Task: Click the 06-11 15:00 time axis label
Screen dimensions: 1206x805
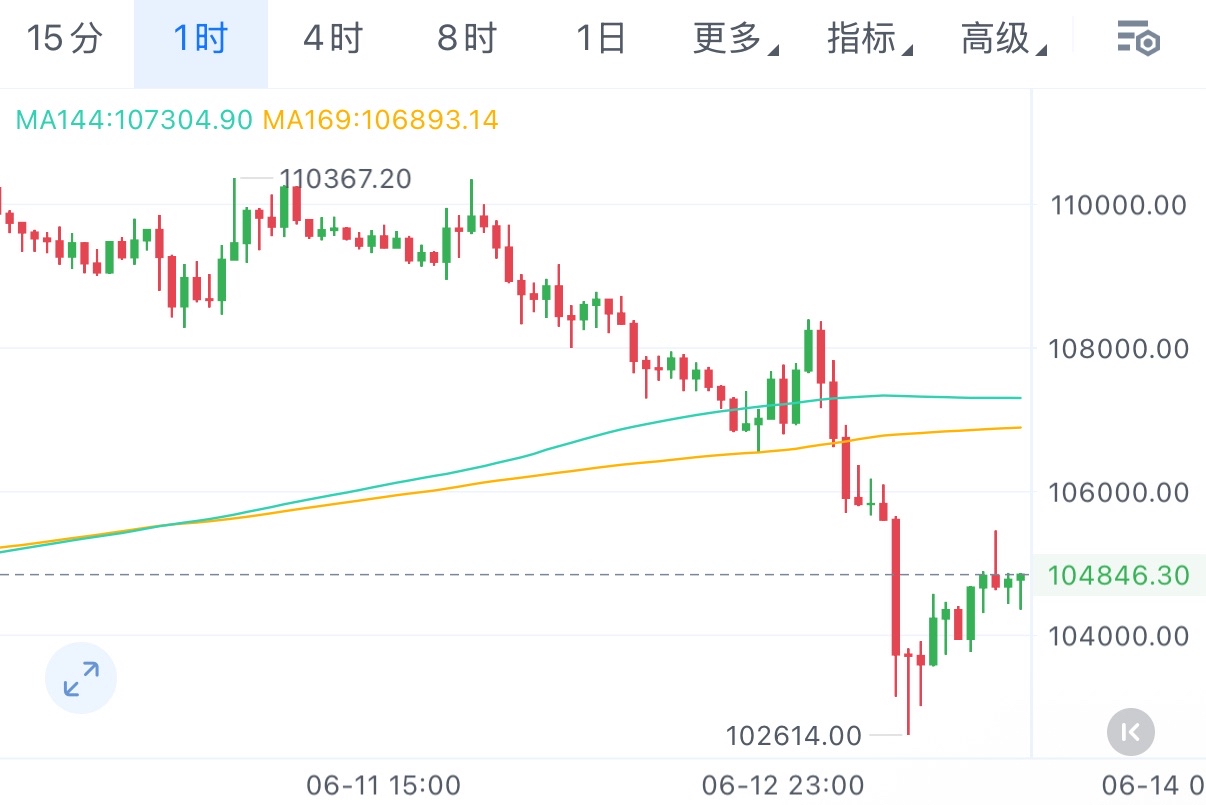Action: (384, 783)
